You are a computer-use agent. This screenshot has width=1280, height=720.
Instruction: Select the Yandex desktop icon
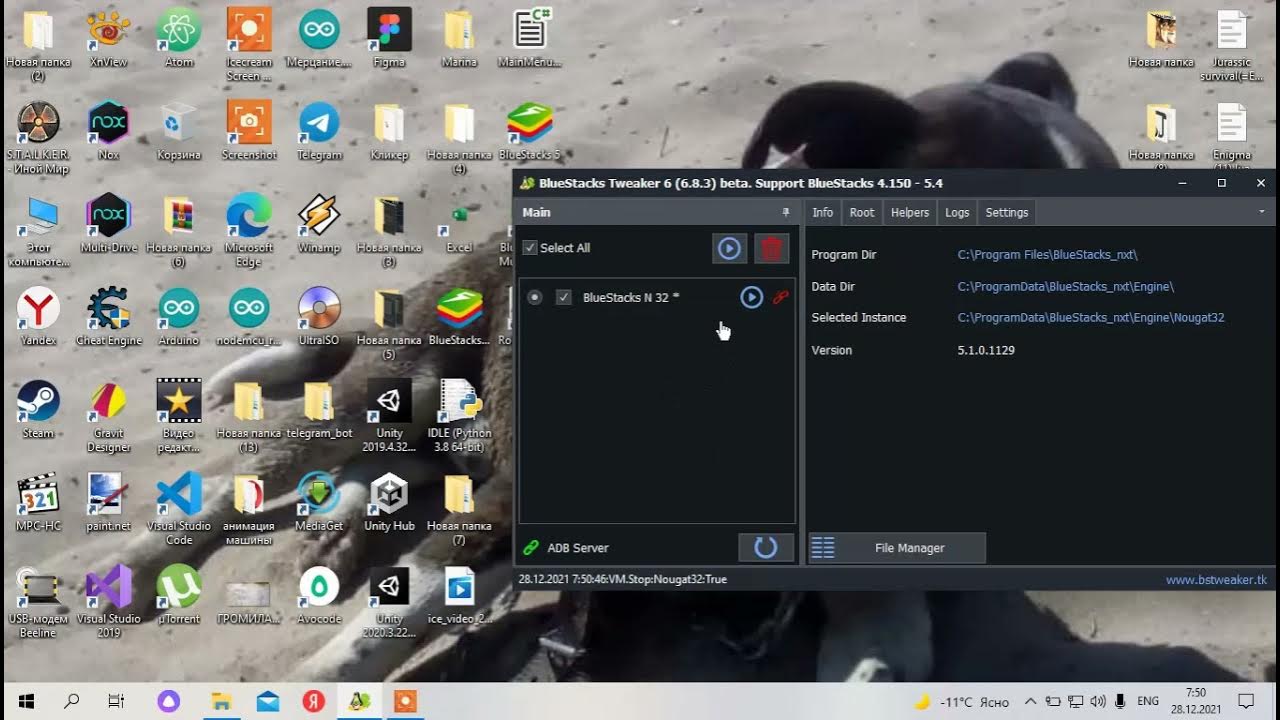click(38, 317)
